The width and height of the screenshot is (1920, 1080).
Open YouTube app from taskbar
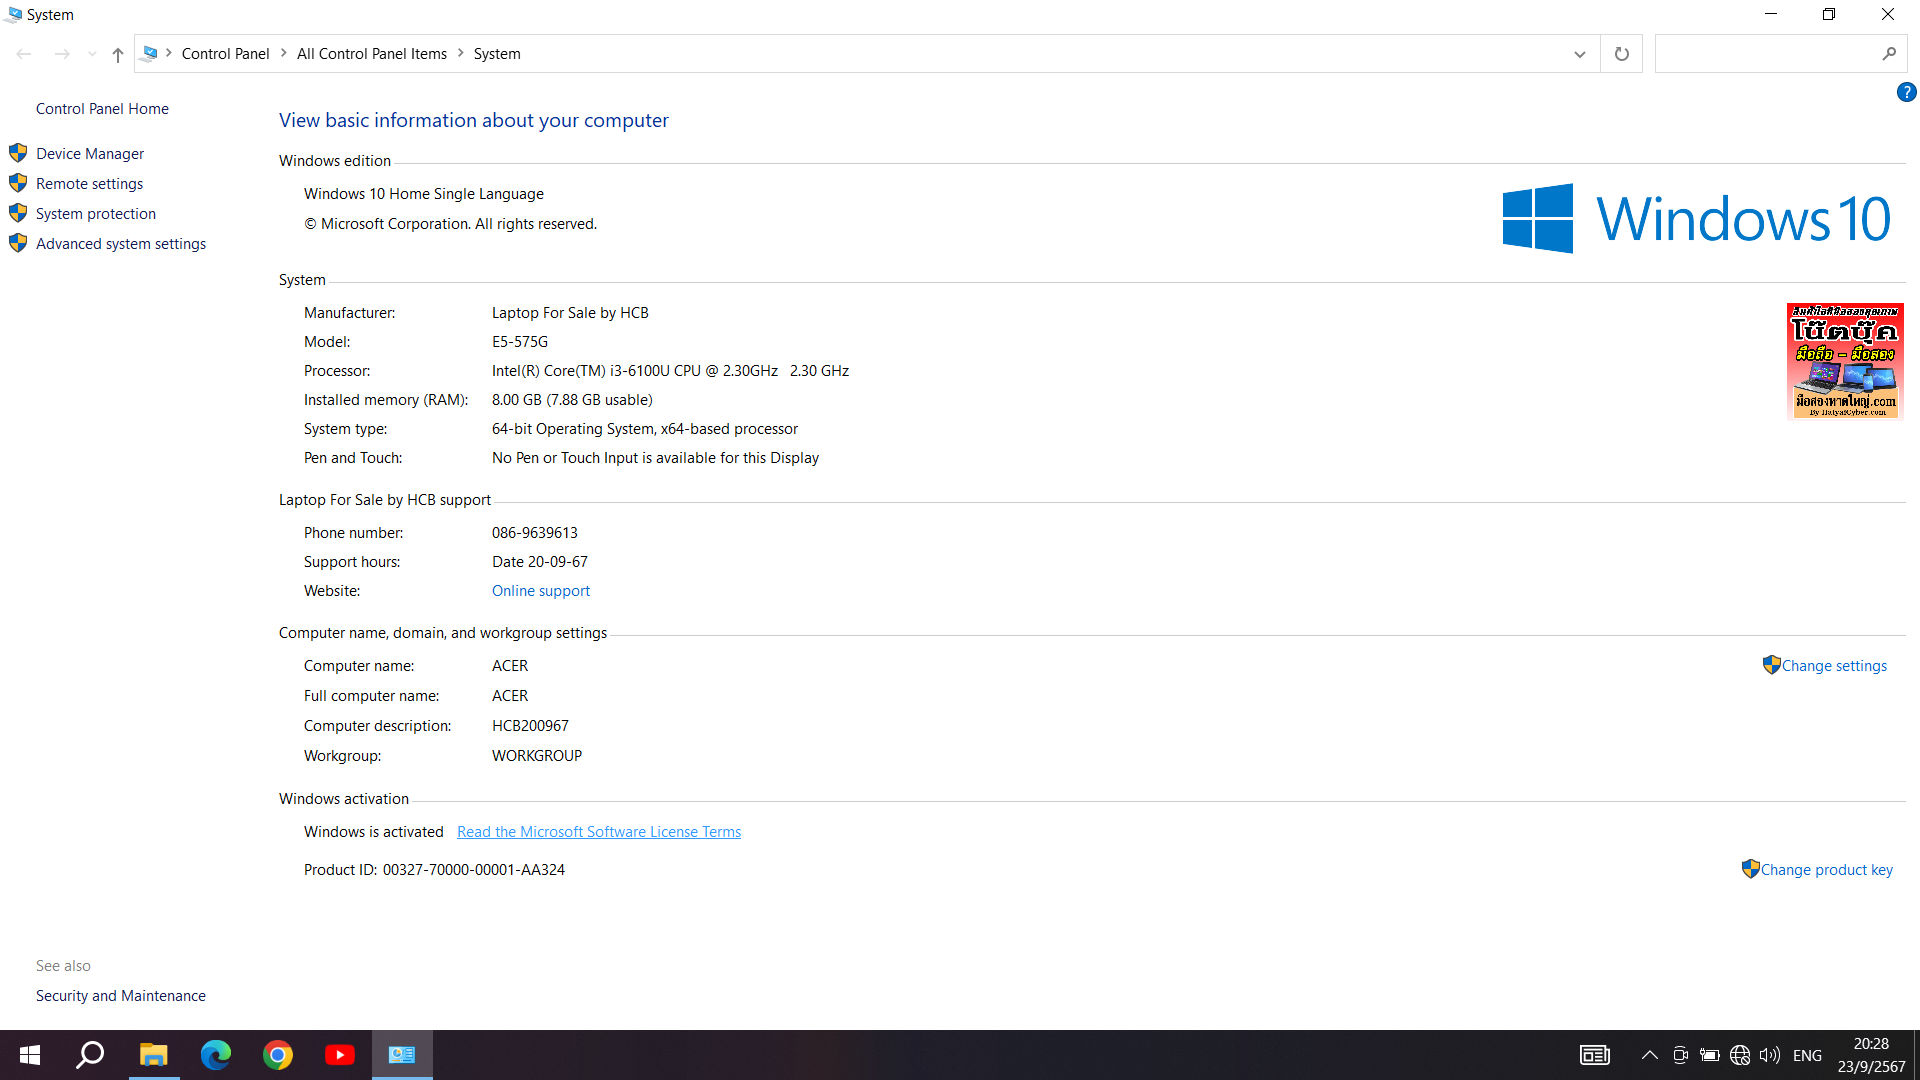coord(340,1055)
